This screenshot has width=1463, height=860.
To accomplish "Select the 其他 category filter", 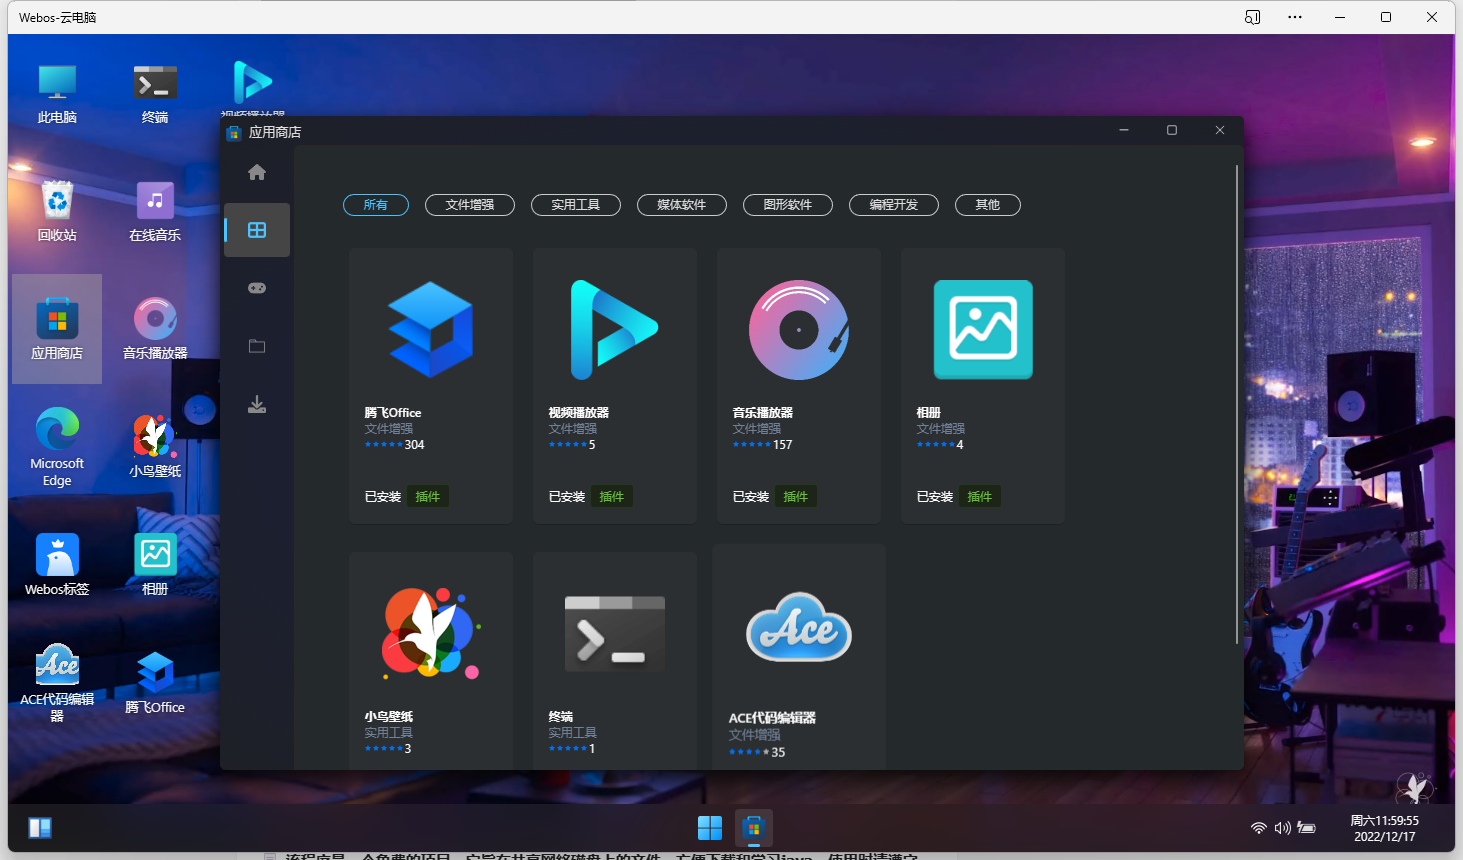I will coord(988,205).
